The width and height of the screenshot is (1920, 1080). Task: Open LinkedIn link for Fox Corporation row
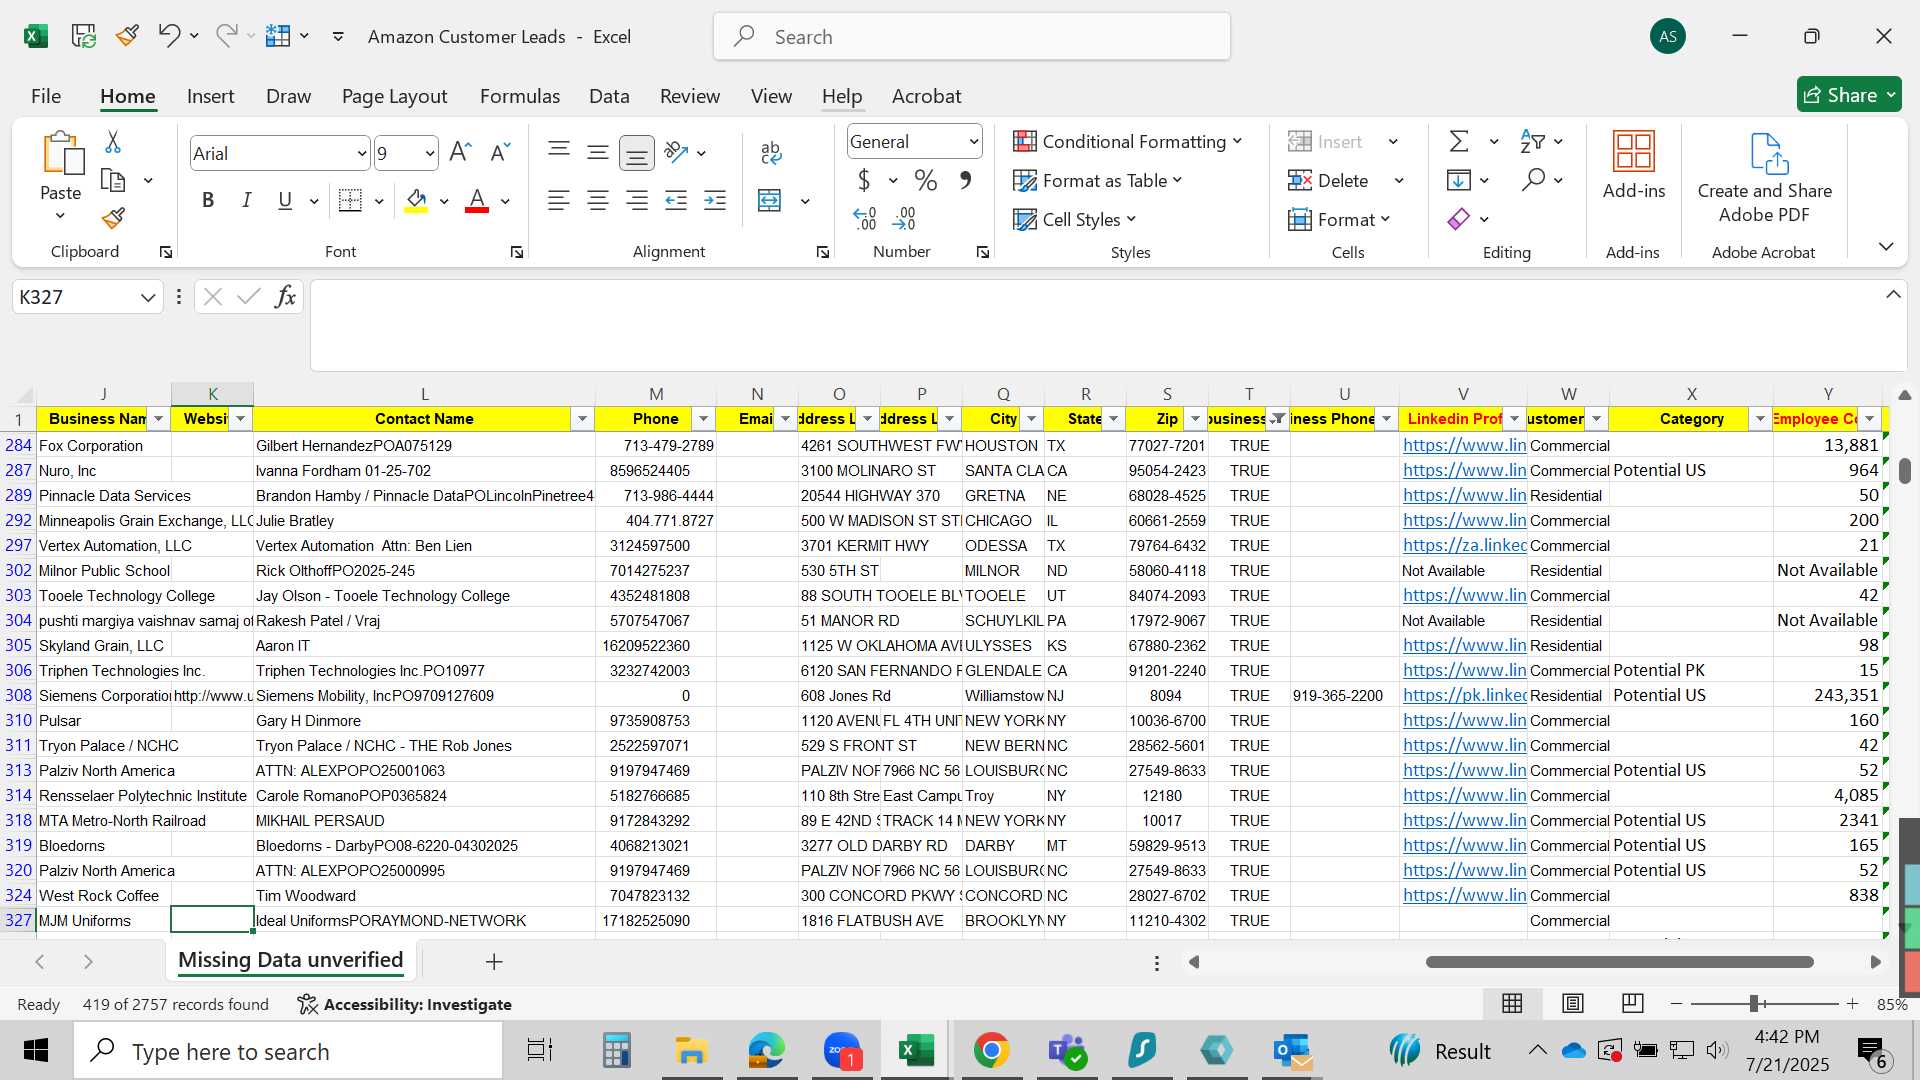(1464, 445)
